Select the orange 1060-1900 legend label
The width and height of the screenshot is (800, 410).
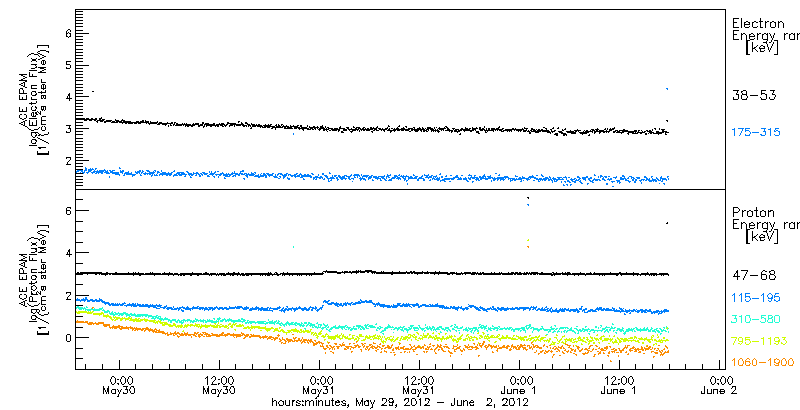click(x=763, y=363)
